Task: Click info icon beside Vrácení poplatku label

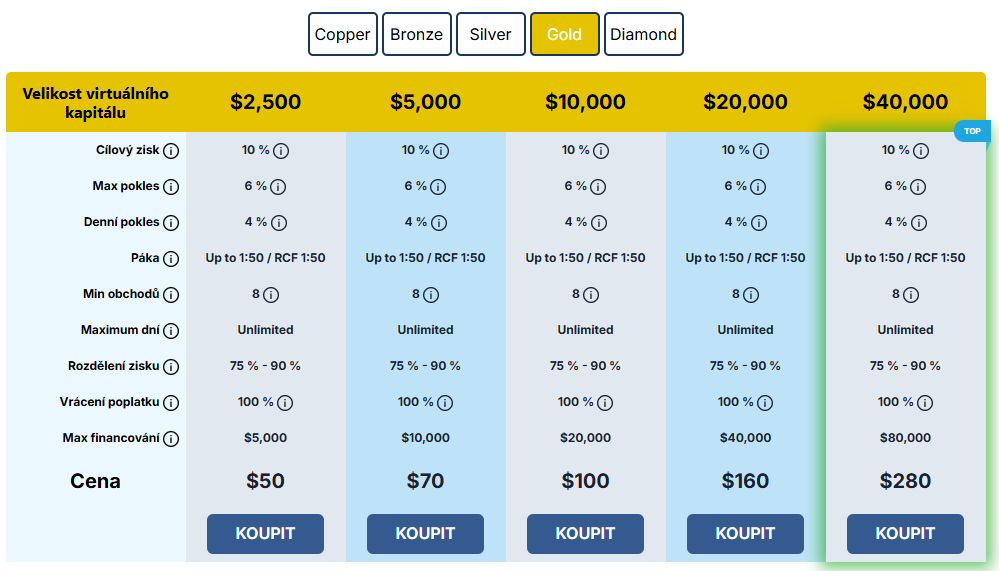Action: (171, 403)
